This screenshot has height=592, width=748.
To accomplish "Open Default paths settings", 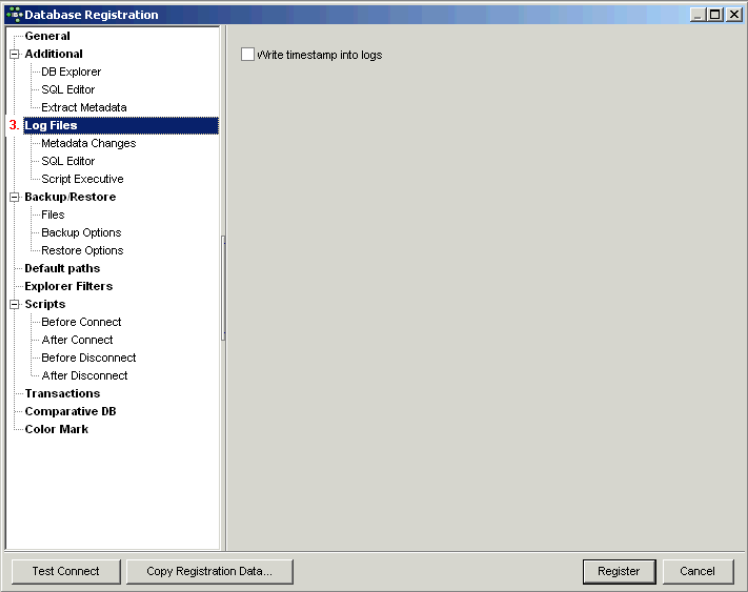I will tap(62, 268).
